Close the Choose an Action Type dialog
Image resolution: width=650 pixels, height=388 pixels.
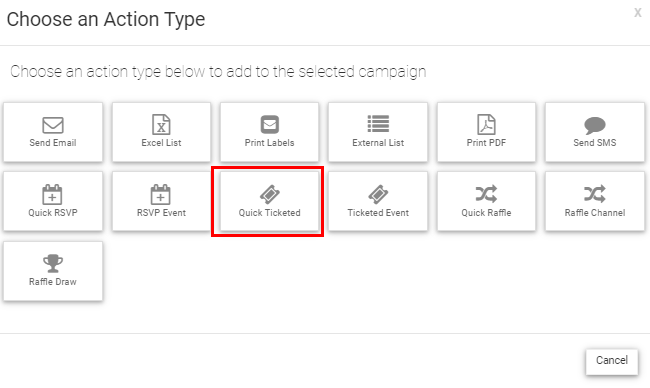pyautogui.click(x=638, y=13)
